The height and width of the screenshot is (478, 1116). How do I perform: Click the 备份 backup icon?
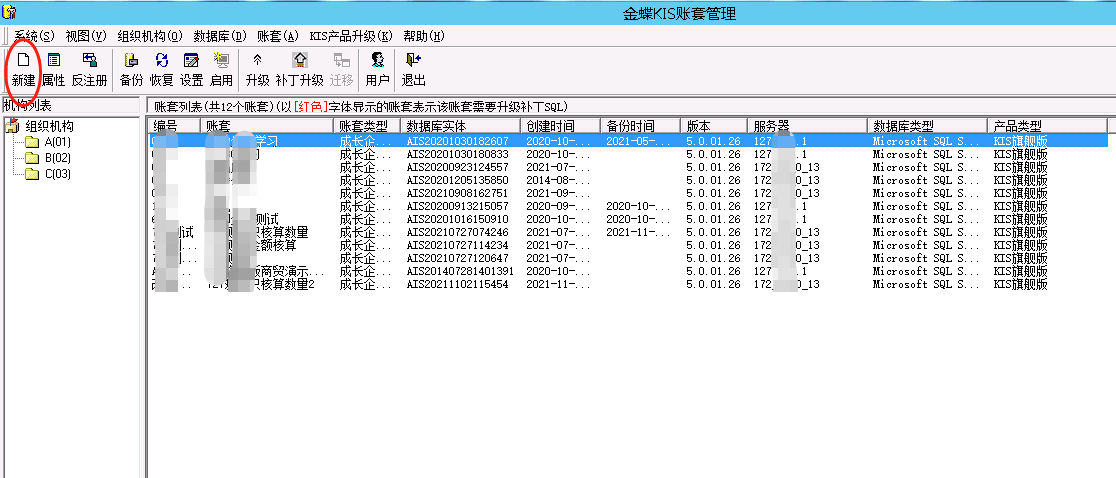pyautogui.click(x=131, y=60)
